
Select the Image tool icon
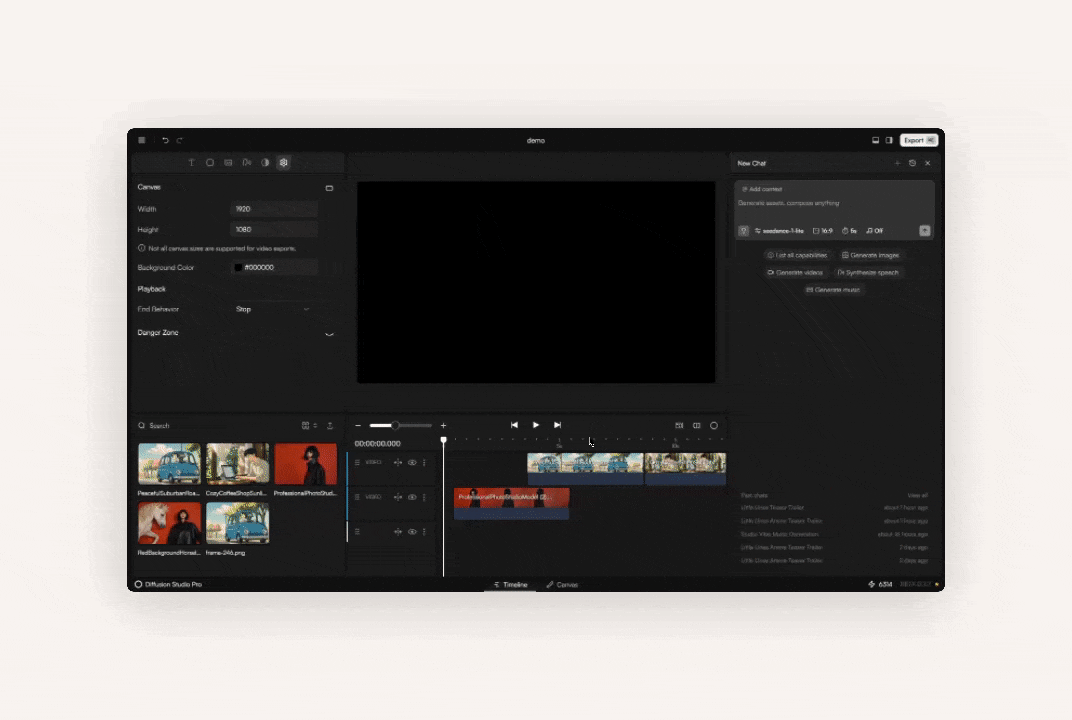coord(228,163)
